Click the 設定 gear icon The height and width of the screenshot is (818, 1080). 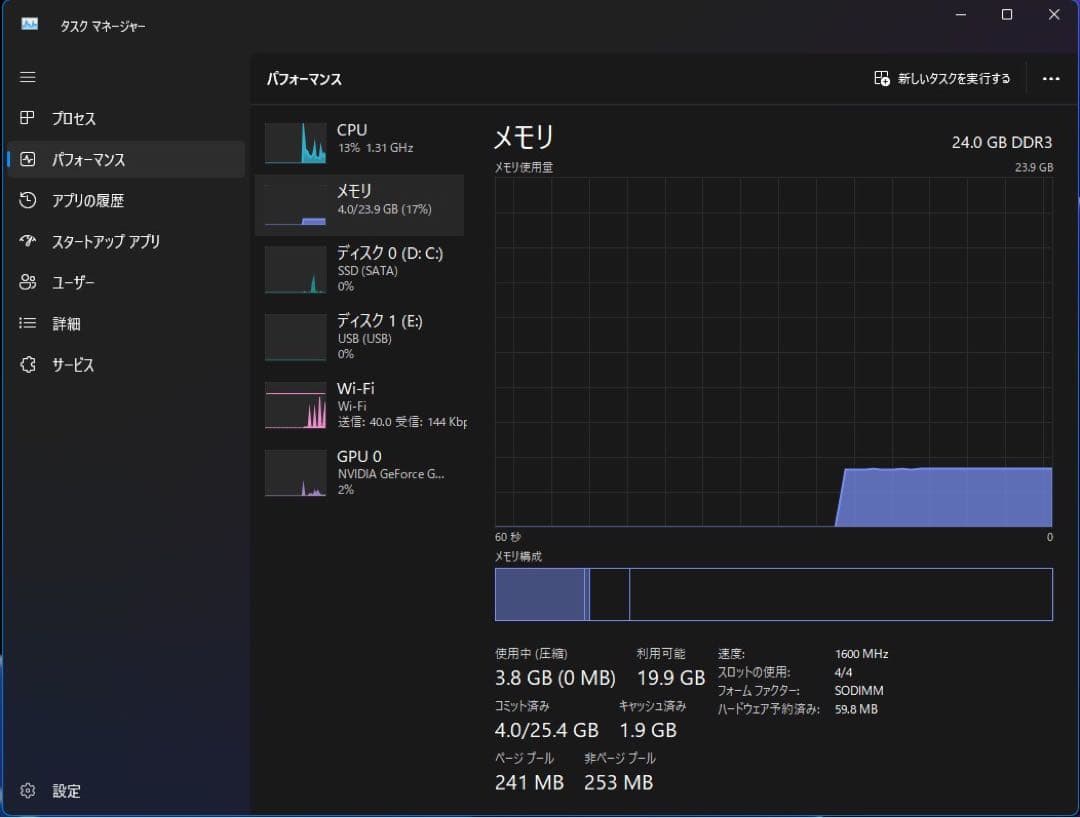click(28, 791)
